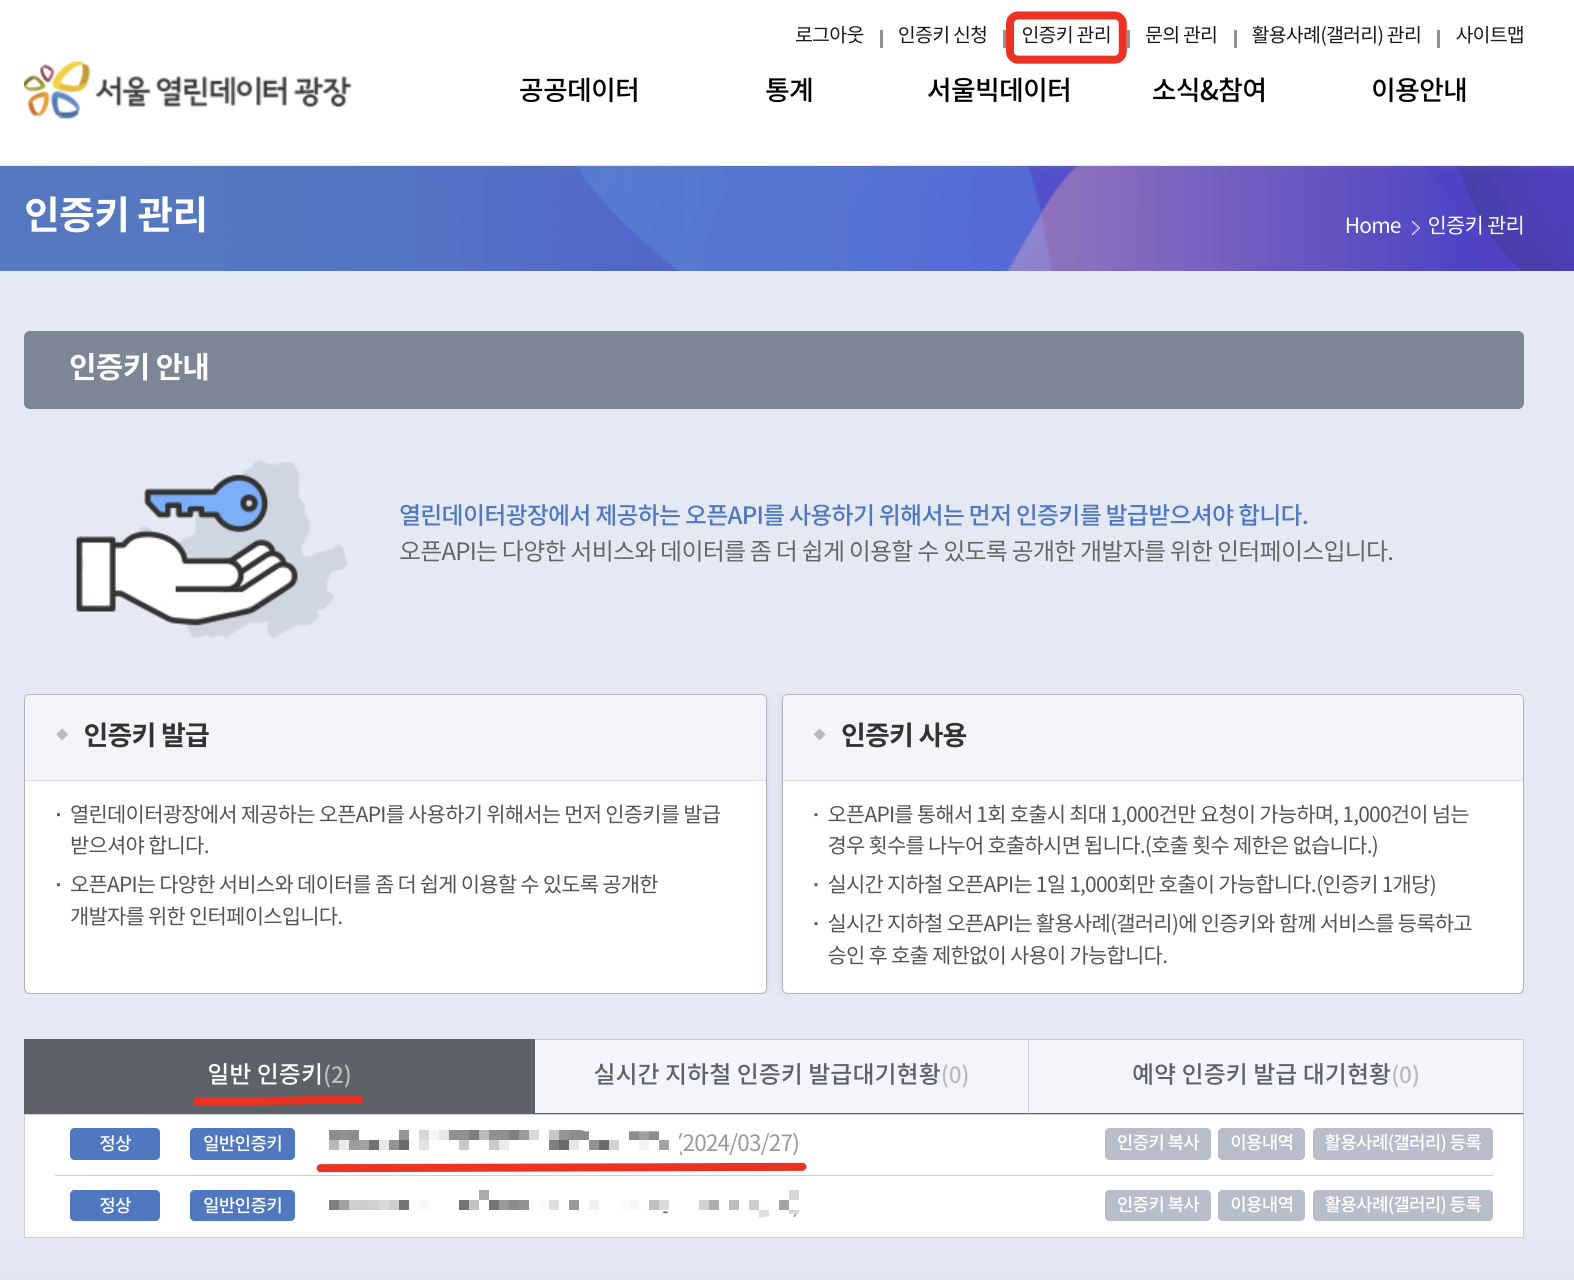Screen dimensions: 1574x1280
Task: Go to 문의 관리
Action: (1181, 35)
